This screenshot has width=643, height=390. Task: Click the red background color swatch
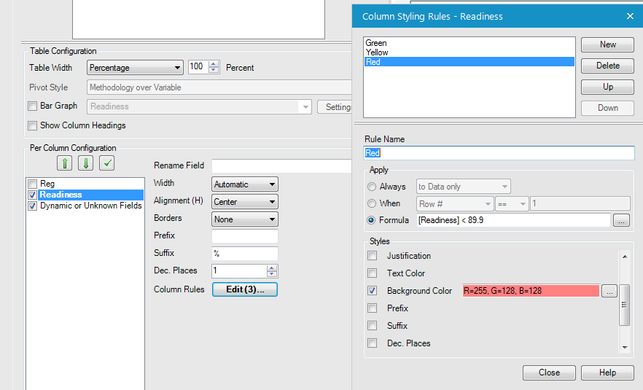[531, 291]
